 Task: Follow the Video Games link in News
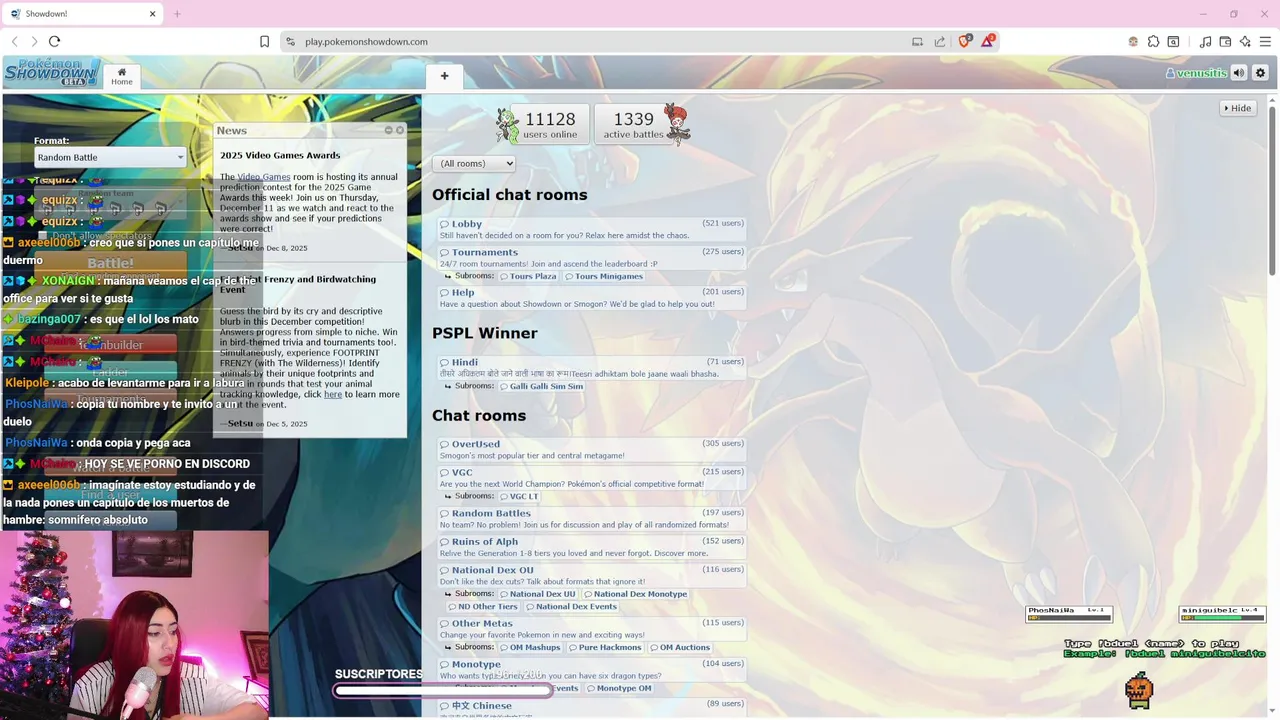(264, 177)
